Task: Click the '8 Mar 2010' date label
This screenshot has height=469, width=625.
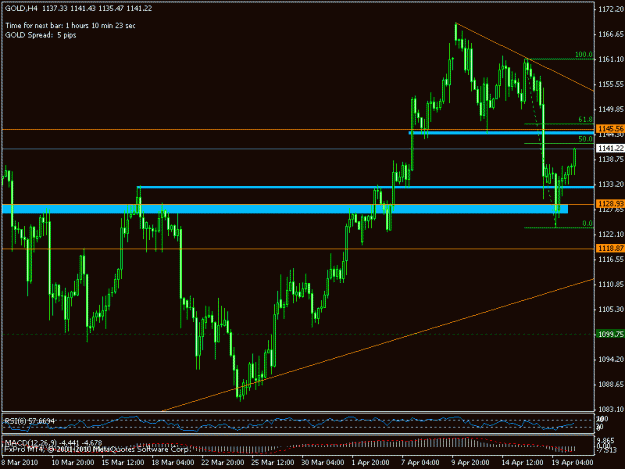Action: point(20,463)
